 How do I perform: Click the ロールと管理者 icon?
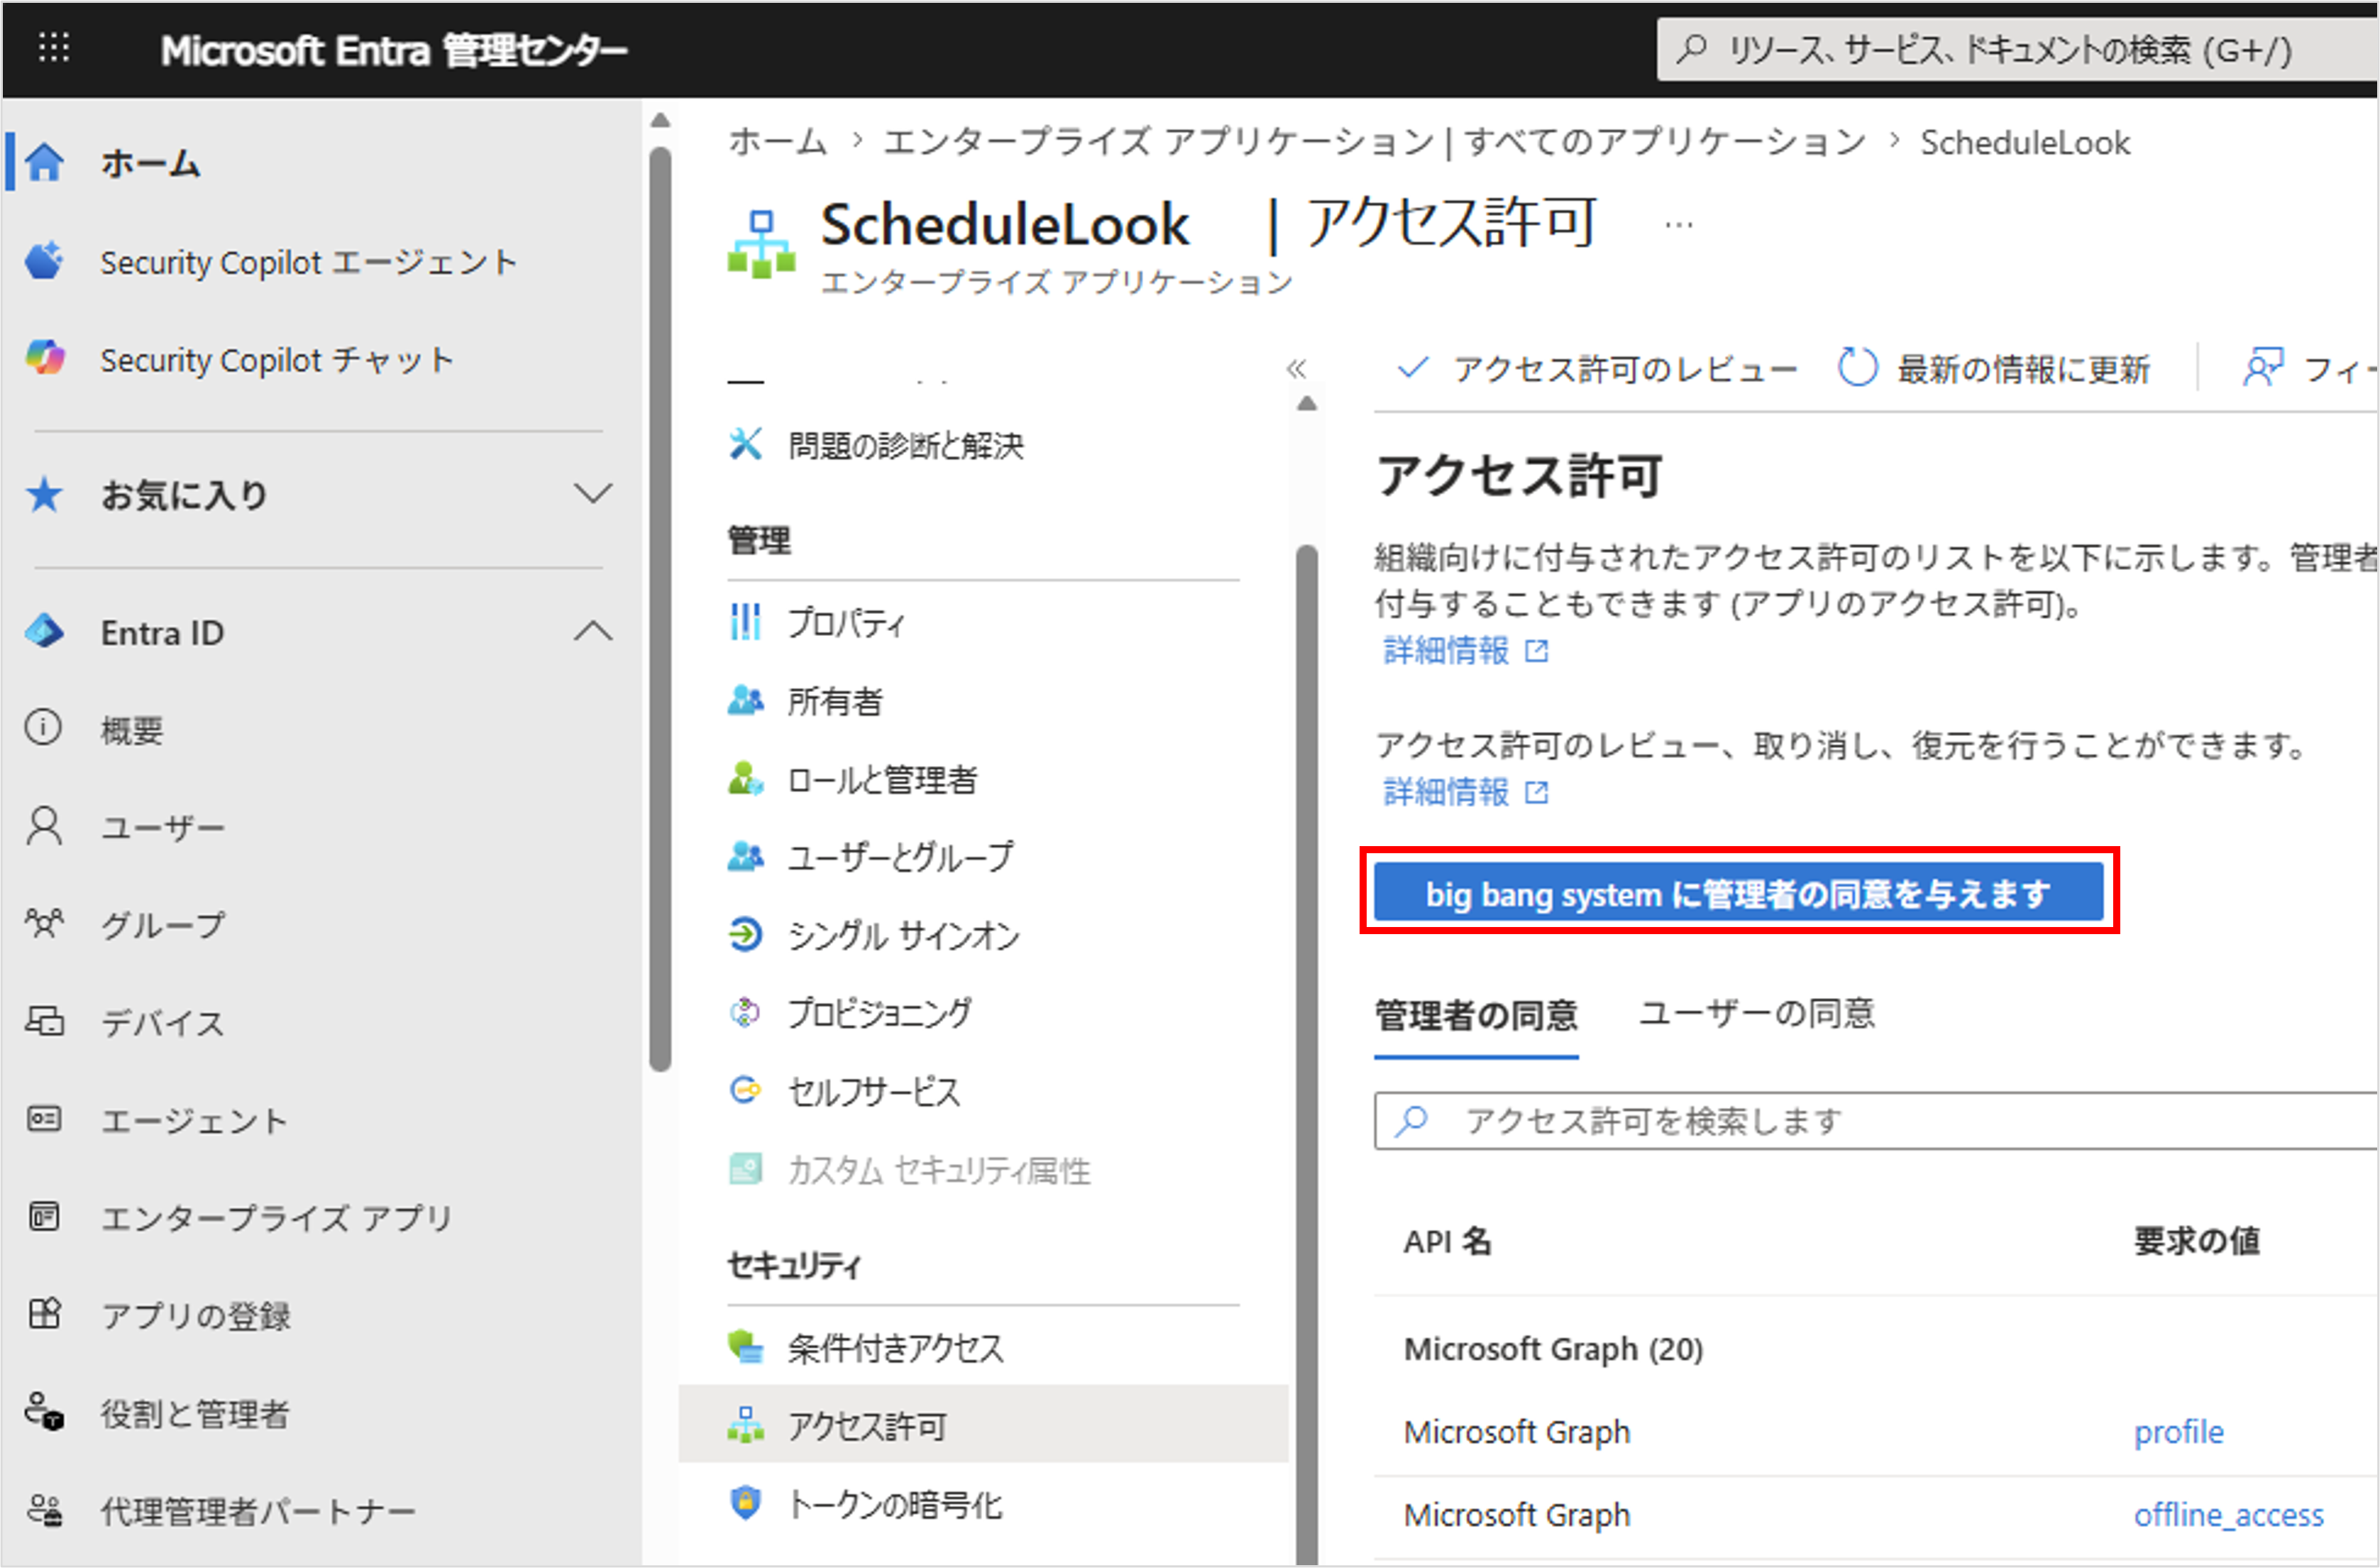[x=746, y=778]
